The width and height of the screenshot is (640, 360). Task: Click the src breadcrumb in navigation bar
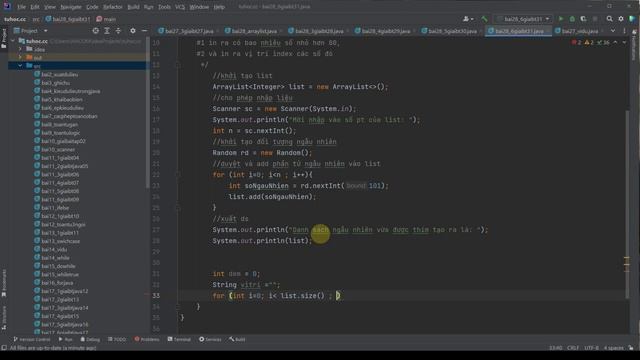(x=36, y=19)
